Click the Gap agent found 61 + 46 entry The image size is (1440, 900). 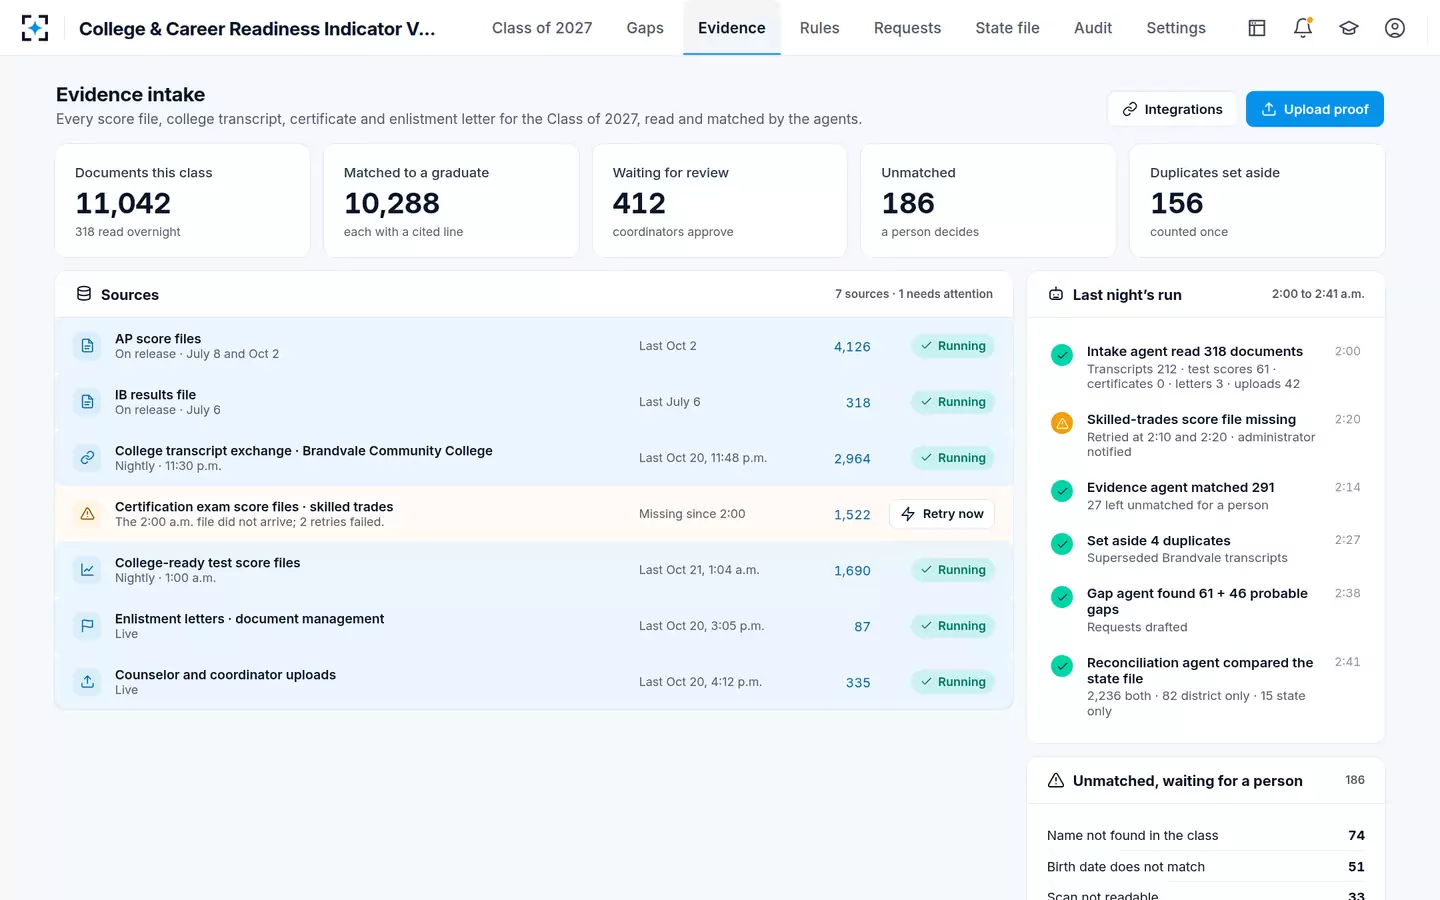[1206, 610]
